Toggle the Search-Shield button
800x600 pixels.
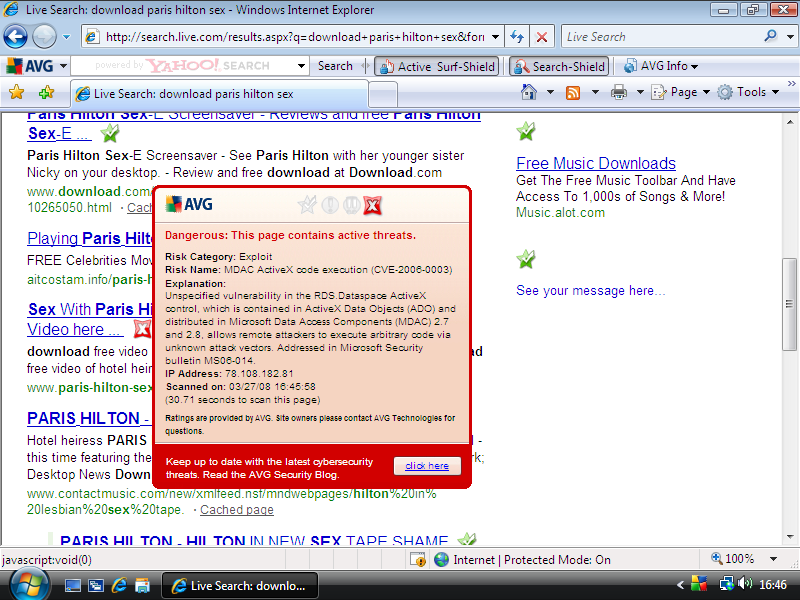click(x=559, y=66)
